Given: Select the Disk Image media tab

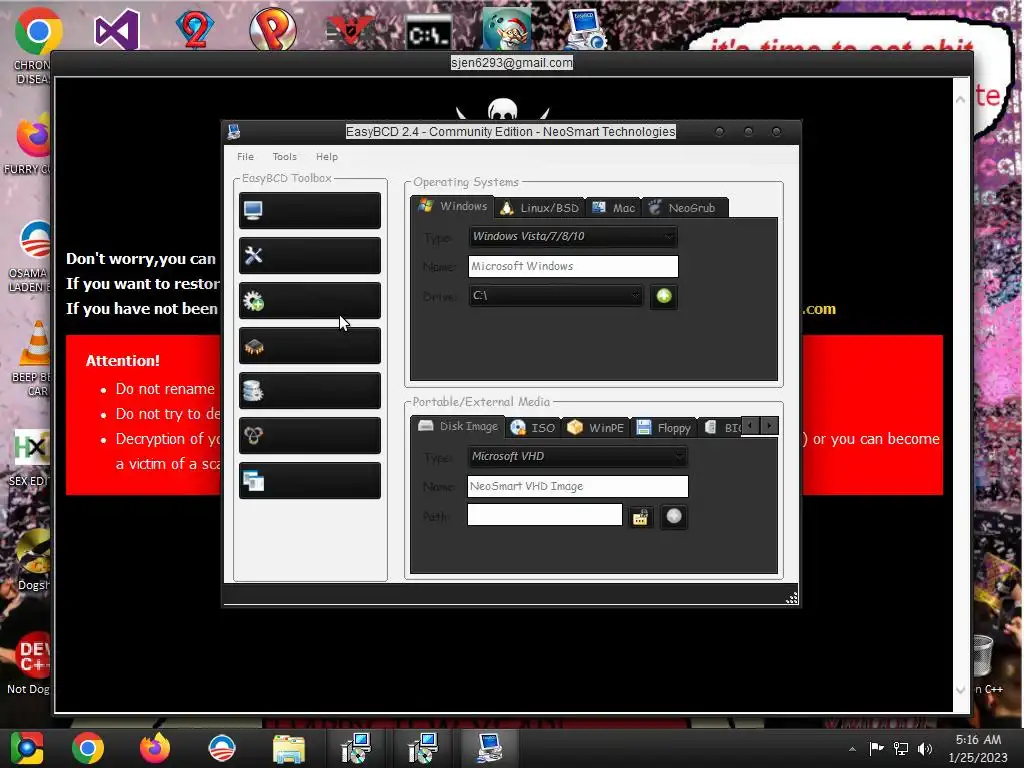Looking at the screenshot, I should click(x=458, y=426).
